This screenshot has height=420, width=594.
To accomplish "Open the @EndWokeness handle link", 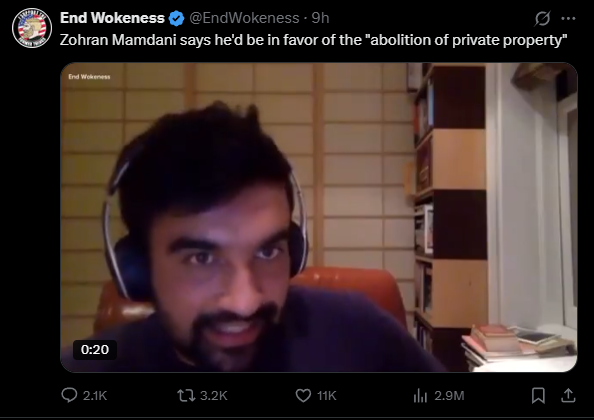I will 244,18.
